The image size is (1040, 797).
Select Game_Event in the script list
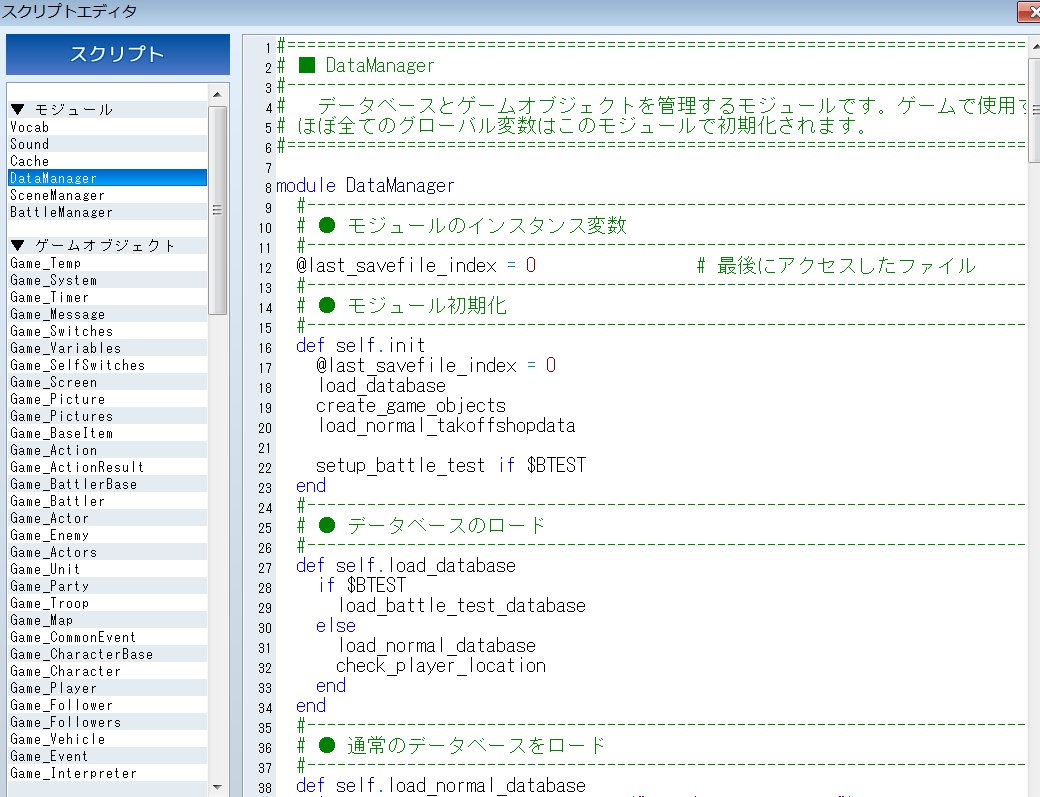(x=107, y=757)
